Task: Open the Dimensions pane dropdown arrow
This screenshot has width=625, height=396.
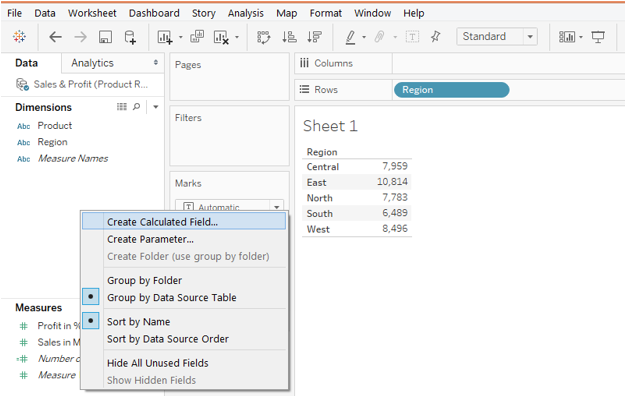Action: coord(156,107)
